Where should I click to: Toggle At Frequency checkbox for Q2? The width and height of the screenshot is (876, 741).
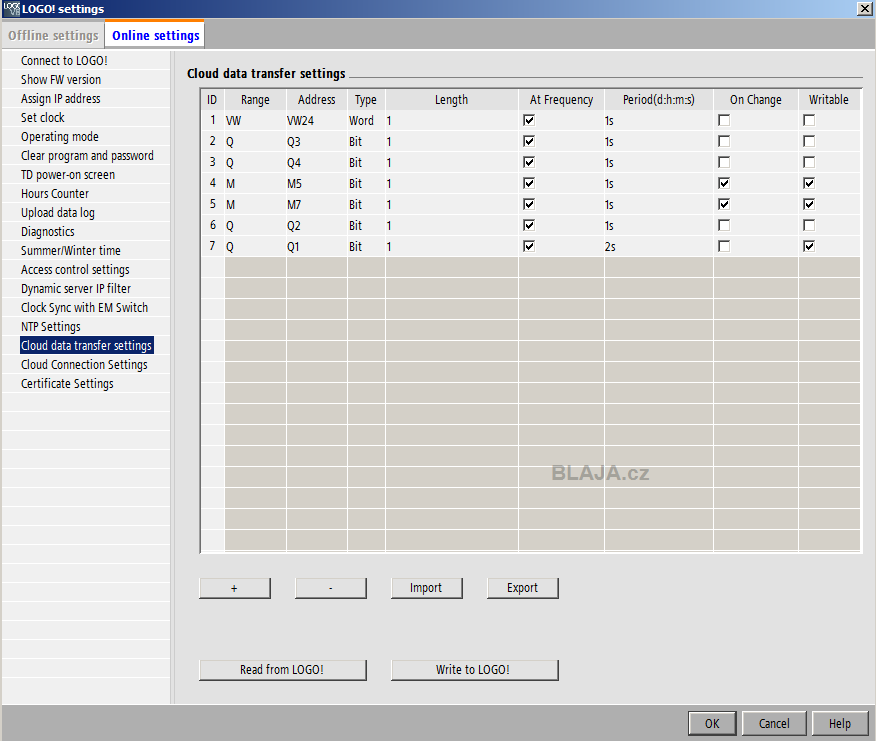(529, 225)
